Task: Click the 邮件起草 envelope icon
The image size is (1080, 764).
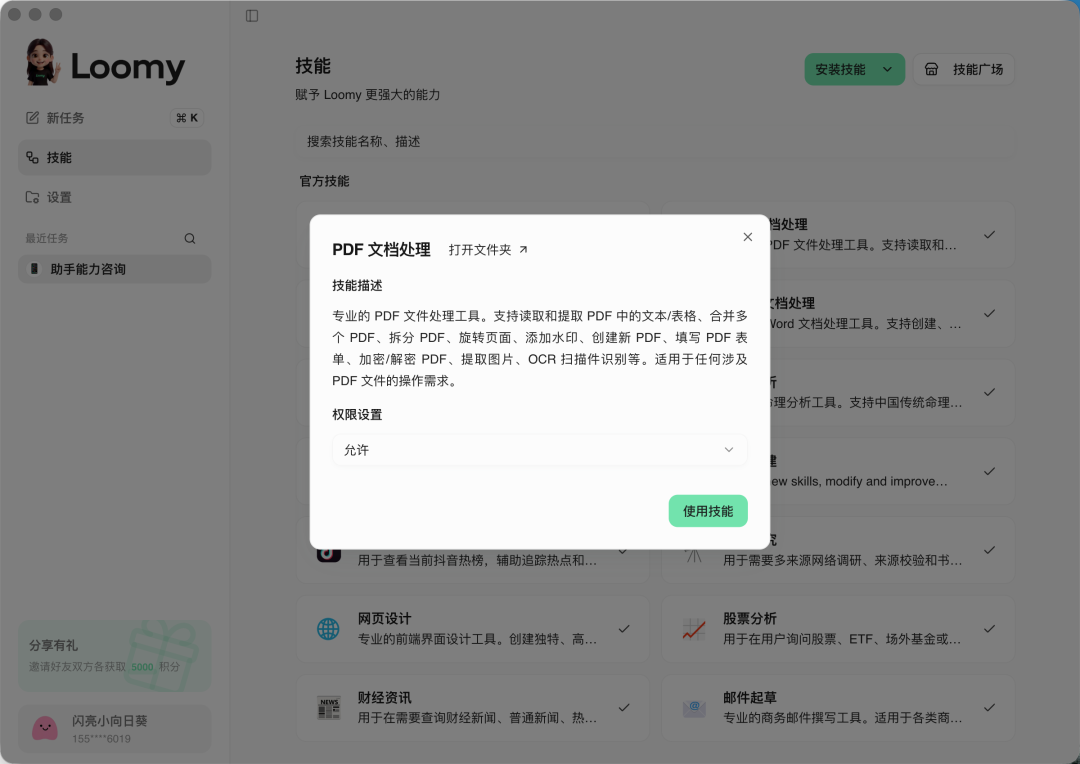Action: pyautogui.click(x=694, y=708)
